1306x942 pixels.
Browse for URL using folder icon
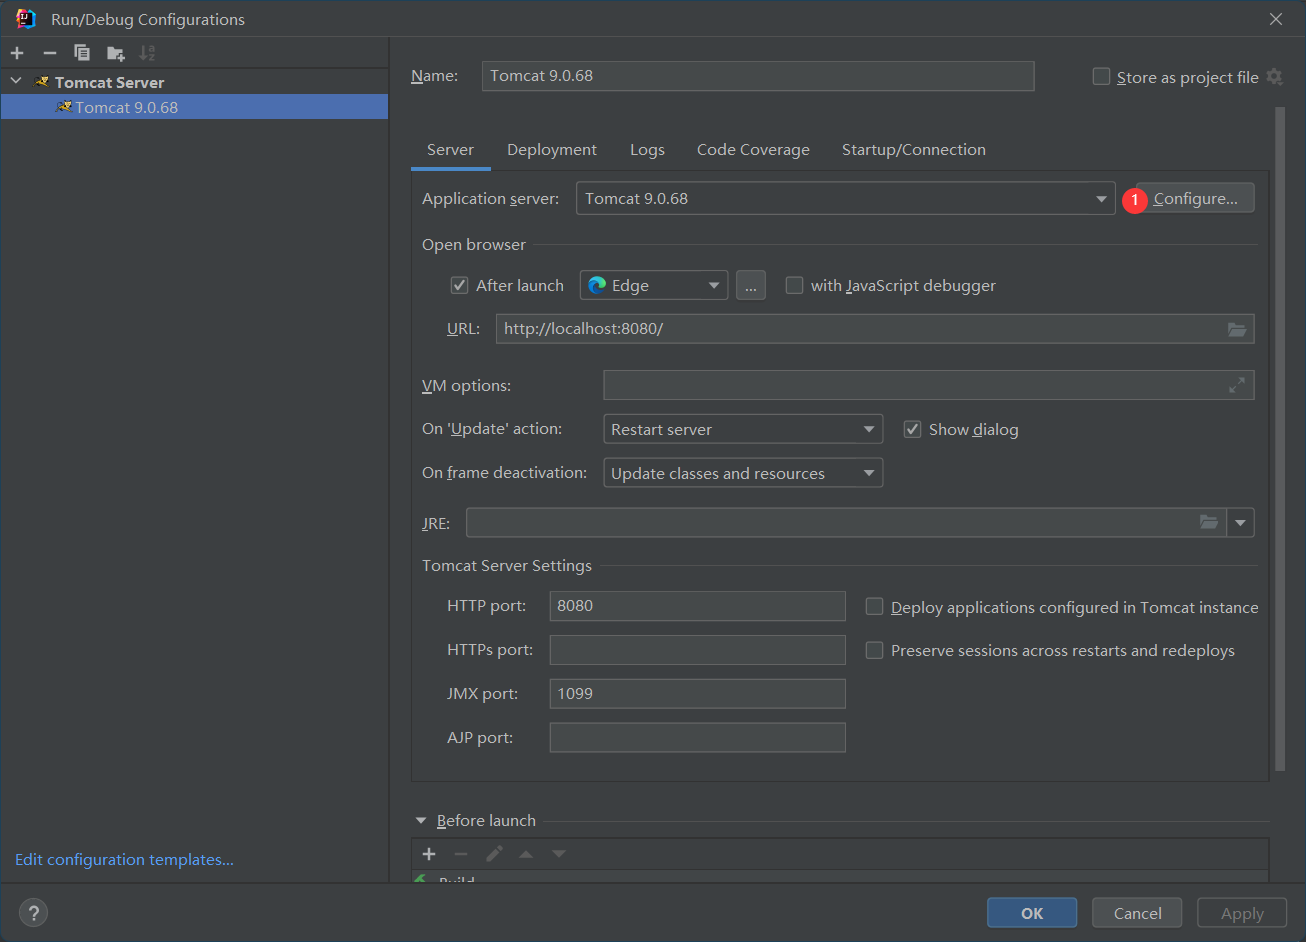tap(1237, 329)
